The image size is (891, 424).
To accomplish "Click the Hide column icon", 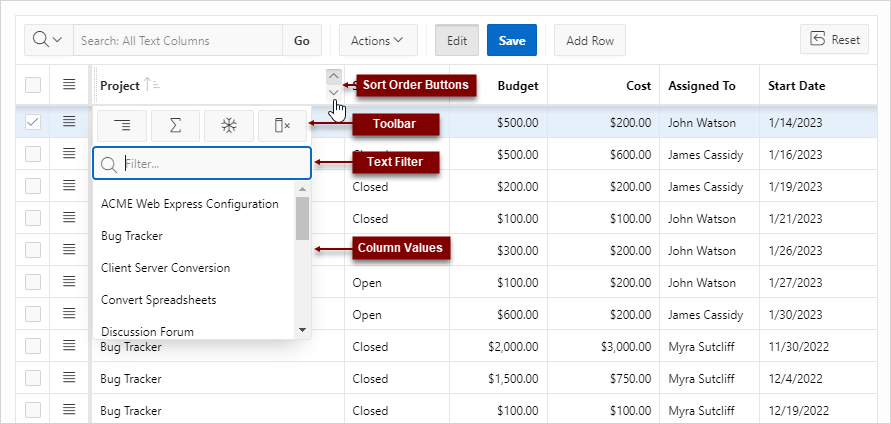I will (282, 125).
